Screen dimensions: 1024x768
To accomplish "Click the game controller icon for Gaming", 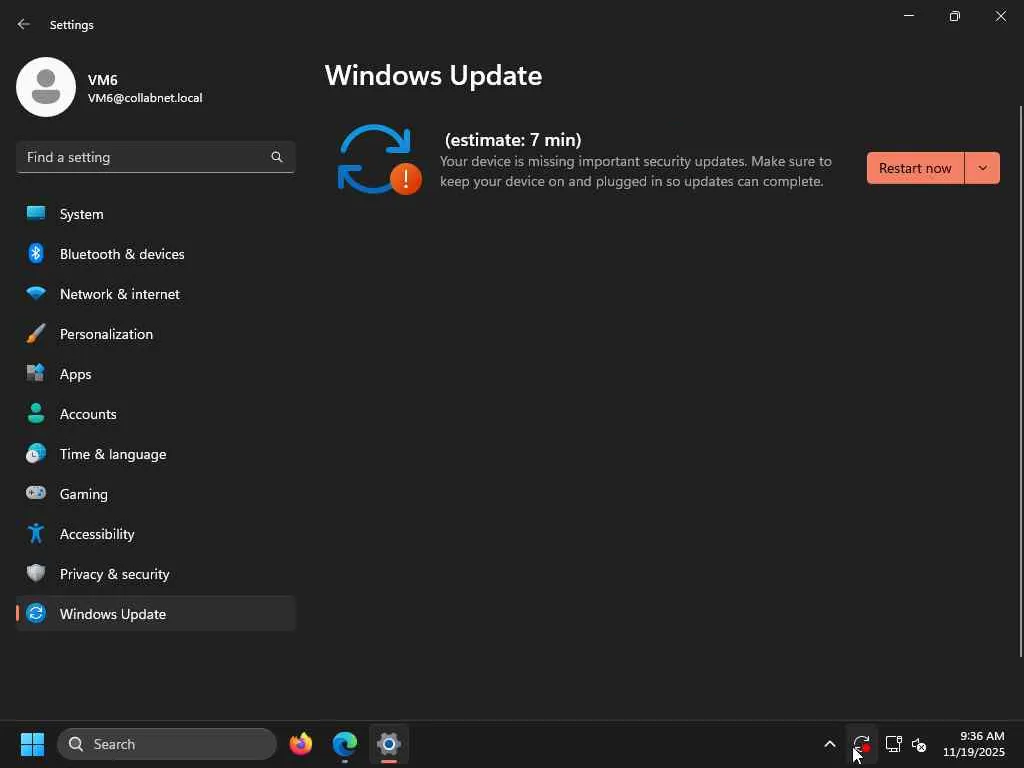I will tap(36, 493).
